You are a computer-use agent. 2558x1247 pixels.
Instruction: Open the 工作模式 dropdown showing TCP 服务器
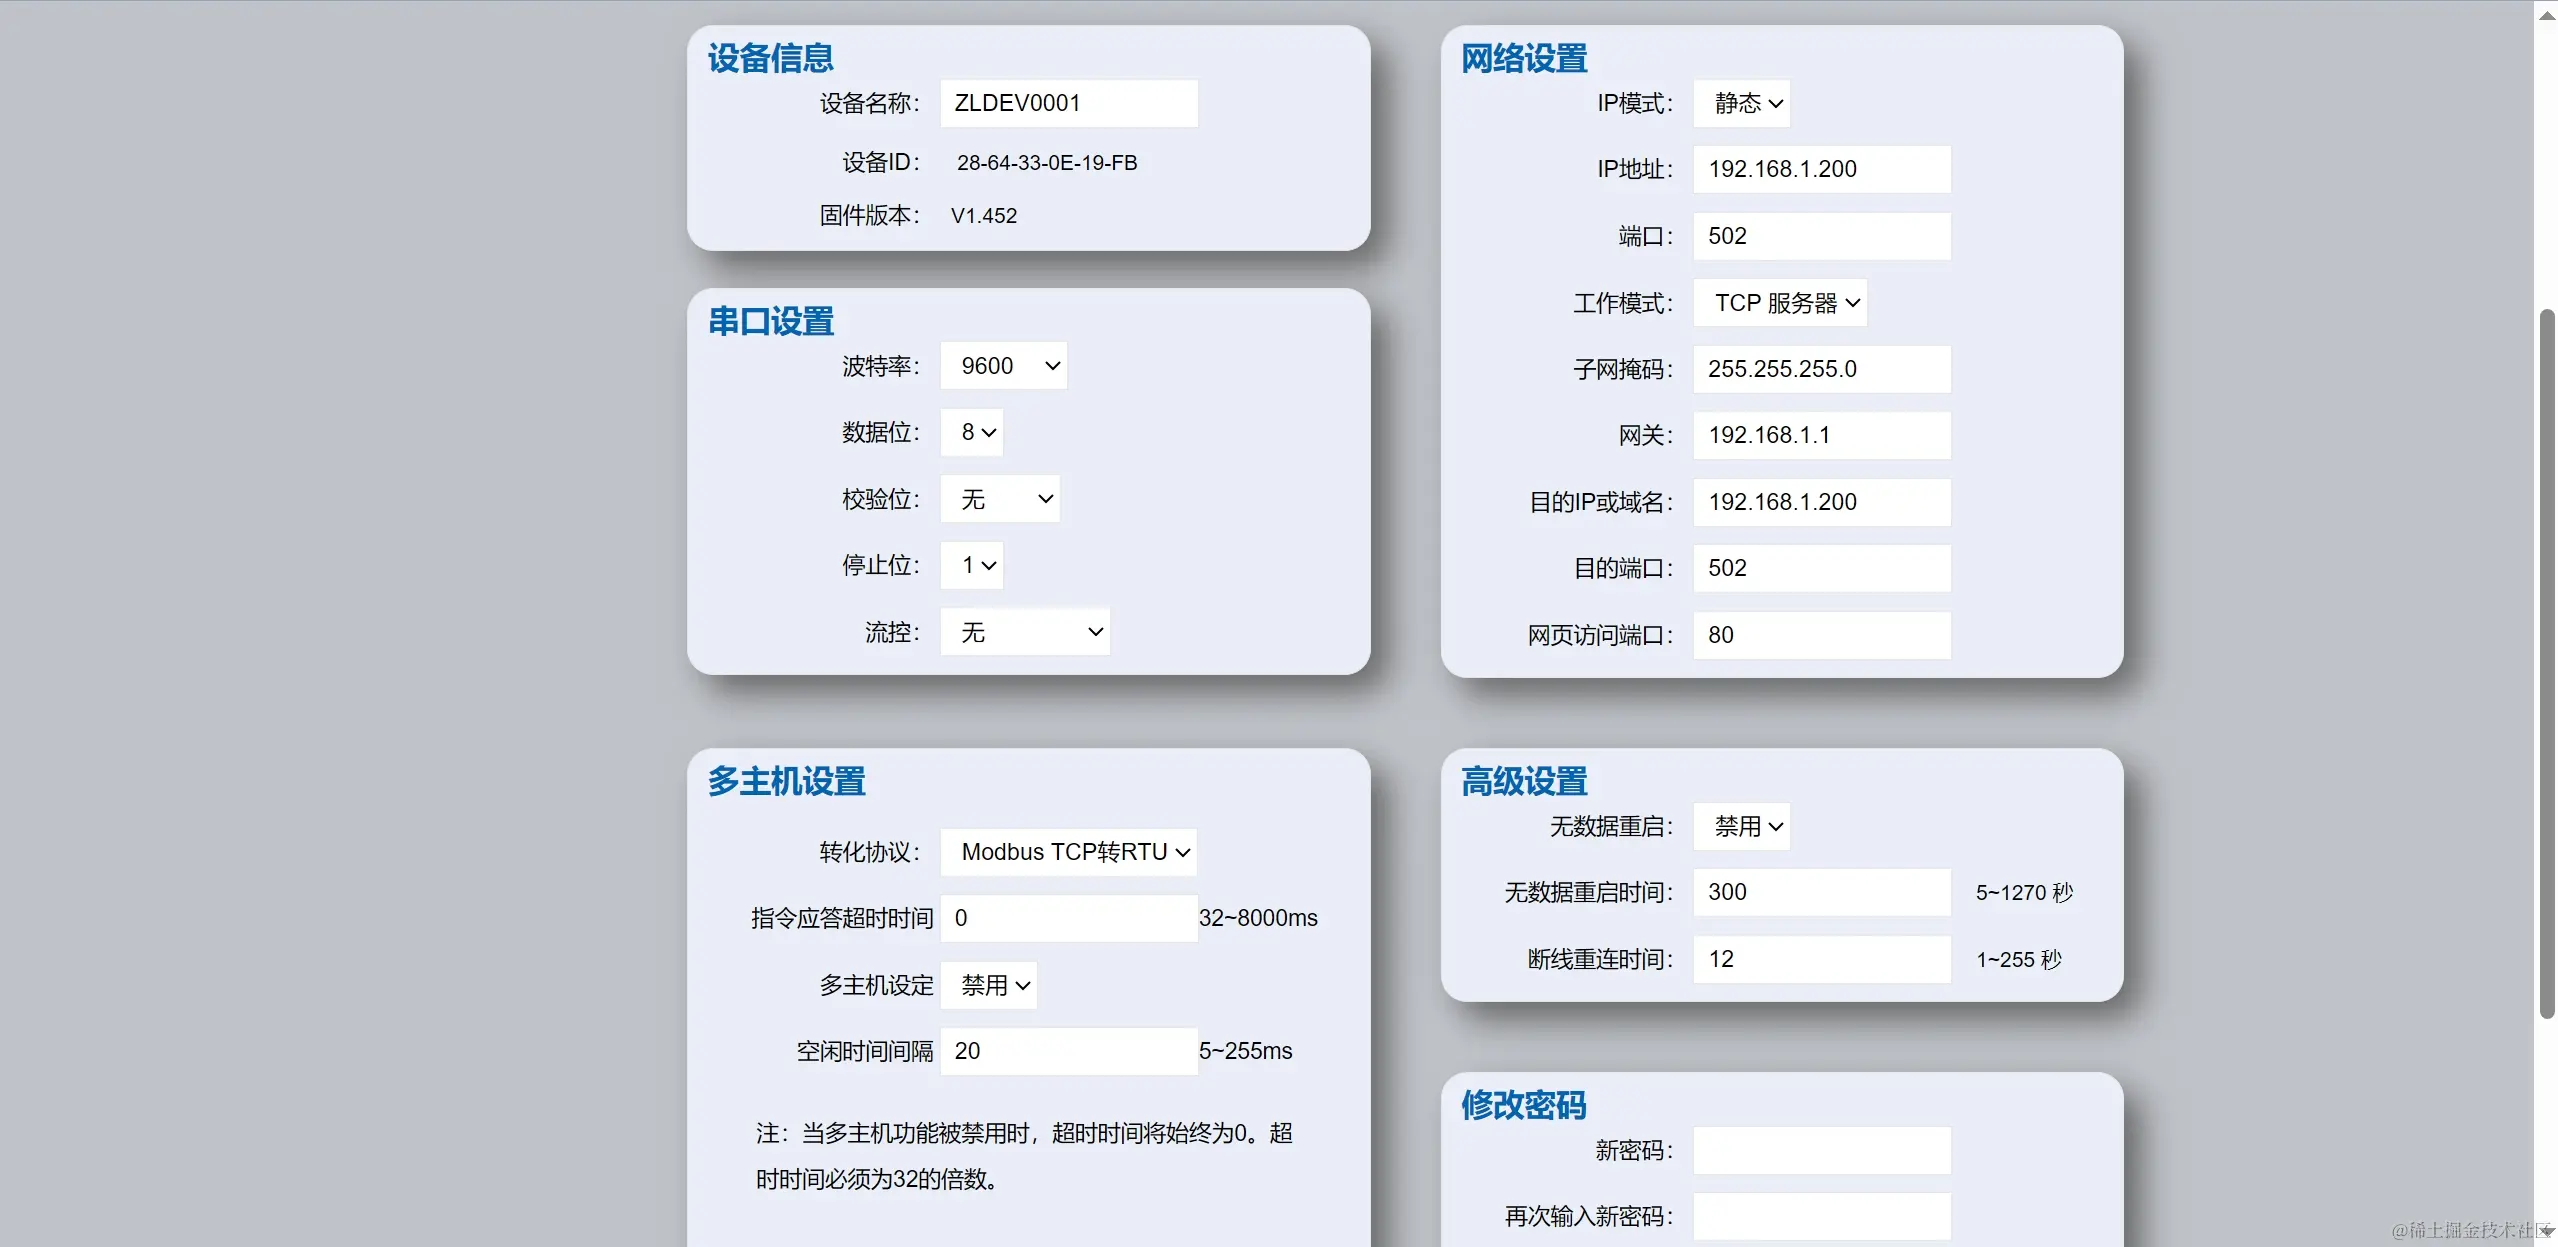click(x=1780, y=302)
